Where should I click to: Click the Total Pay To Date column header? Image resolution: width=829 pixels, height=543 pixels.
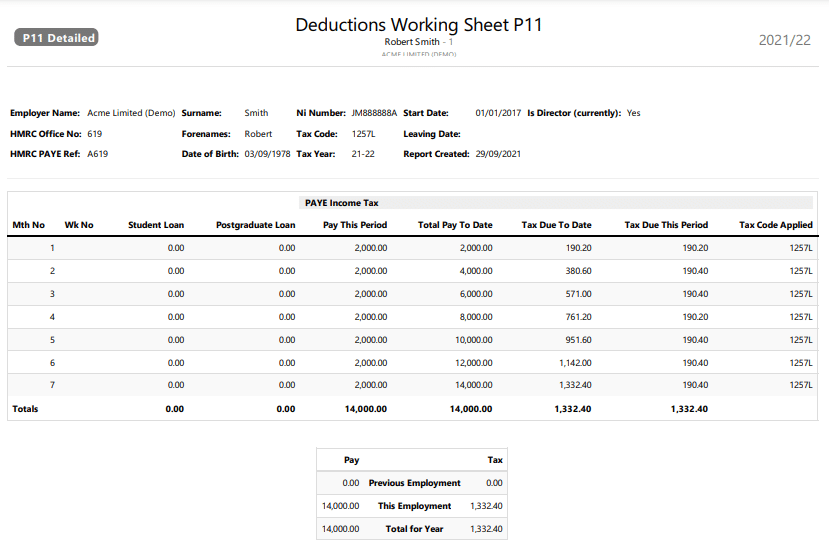click(x=455, y=225)
